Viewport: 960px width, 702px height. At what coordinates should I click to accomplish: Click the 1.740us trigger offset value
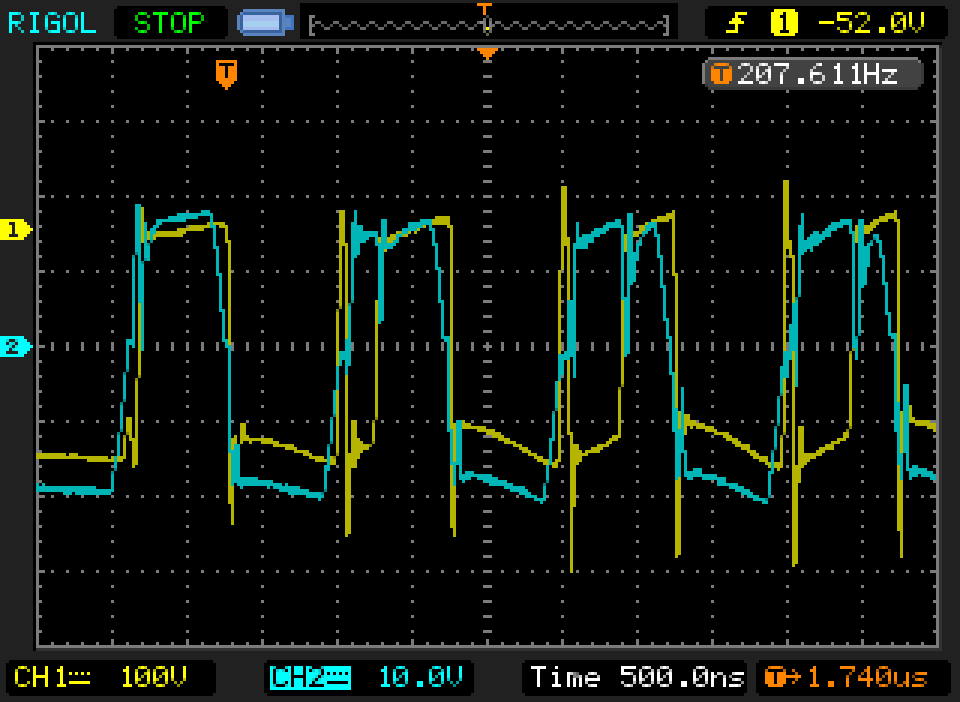tap(866, 678)
